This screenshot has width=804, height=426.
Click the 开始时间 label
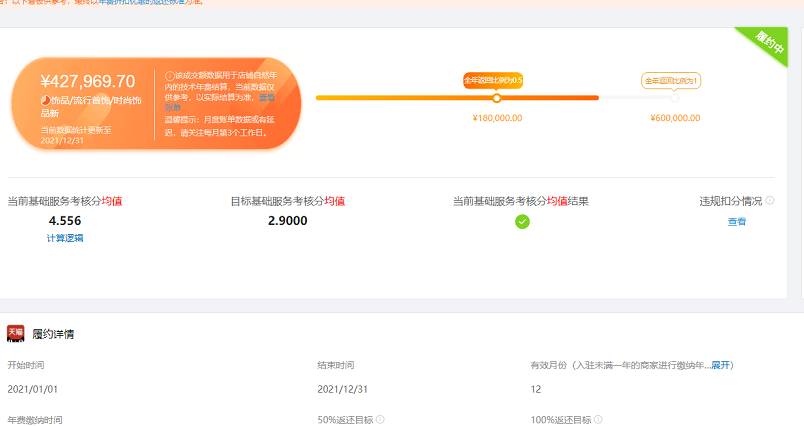pos(26,365)
